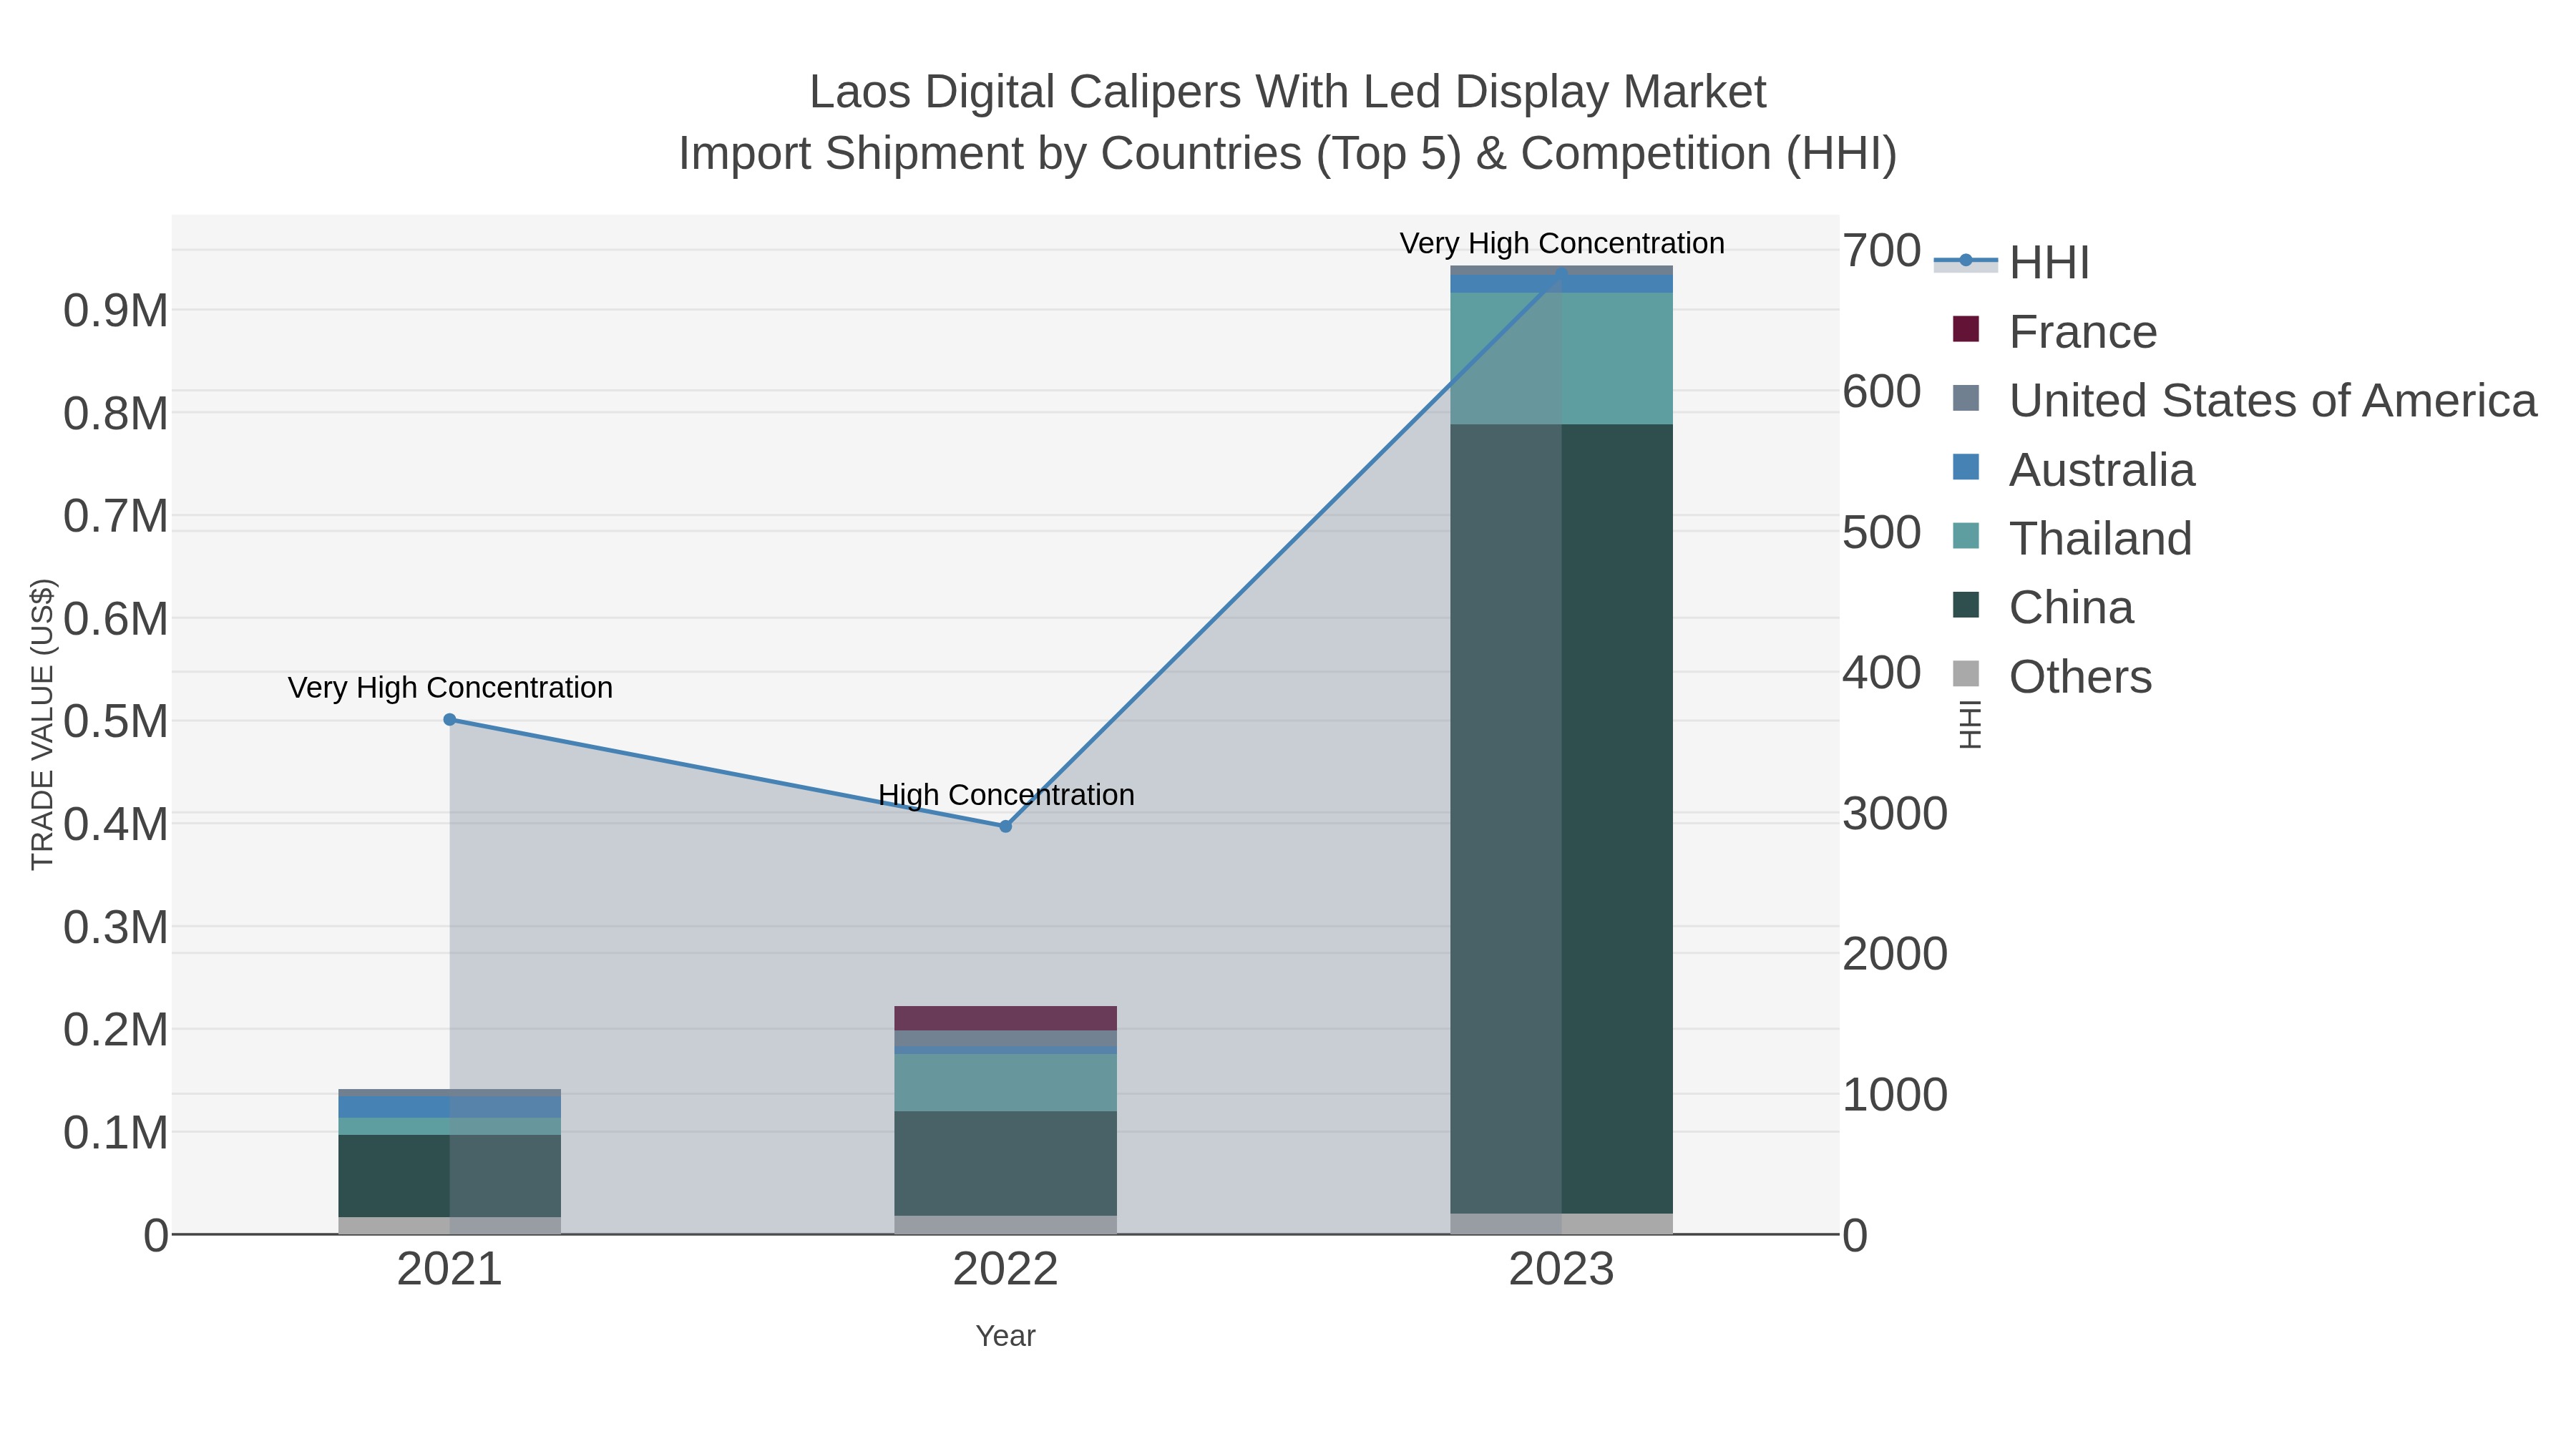Viewport: 2576px width, 1449px height.
Task: Click the HHI line marker icon in legend
Action: (x=1966, y=261)
